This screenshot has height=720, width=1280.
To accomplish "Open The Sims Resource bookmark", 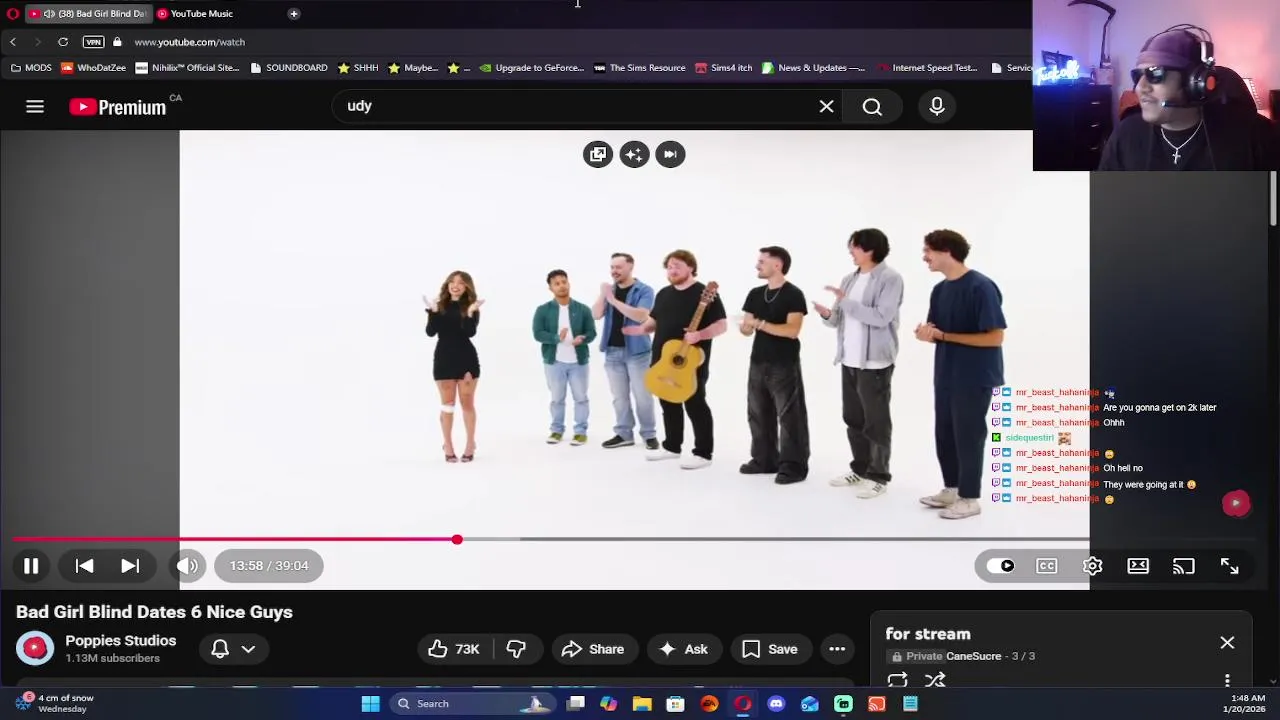I will 640,68.
